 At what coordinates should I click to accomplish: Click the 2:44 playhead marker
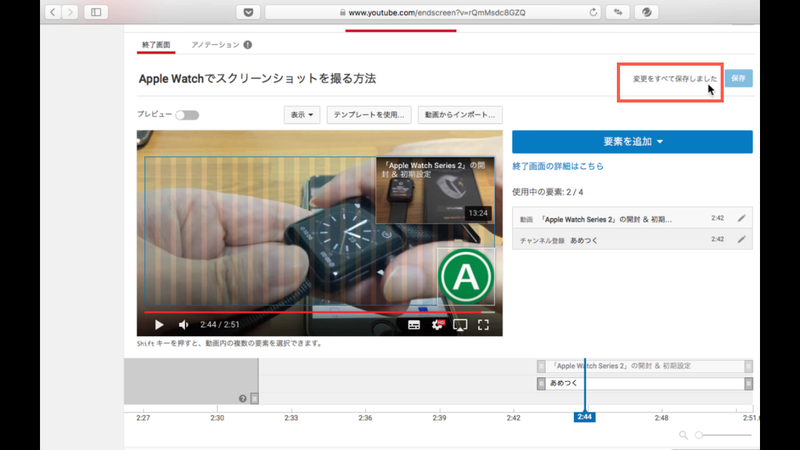point(584,417)
